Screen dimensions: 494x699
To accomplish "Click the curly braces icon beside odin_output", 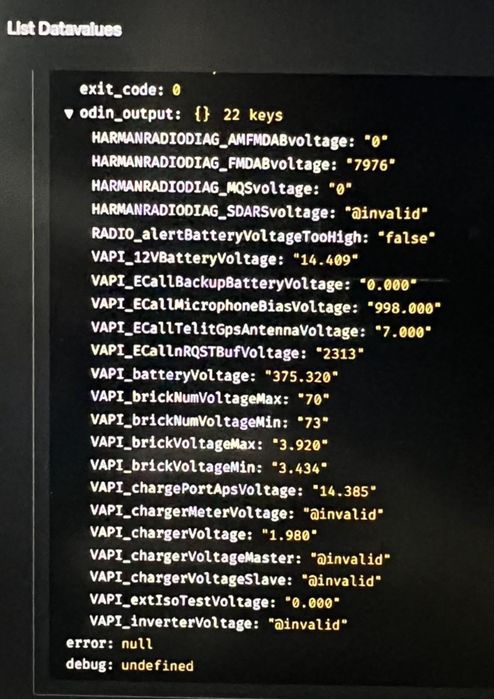I will (202, 115).
